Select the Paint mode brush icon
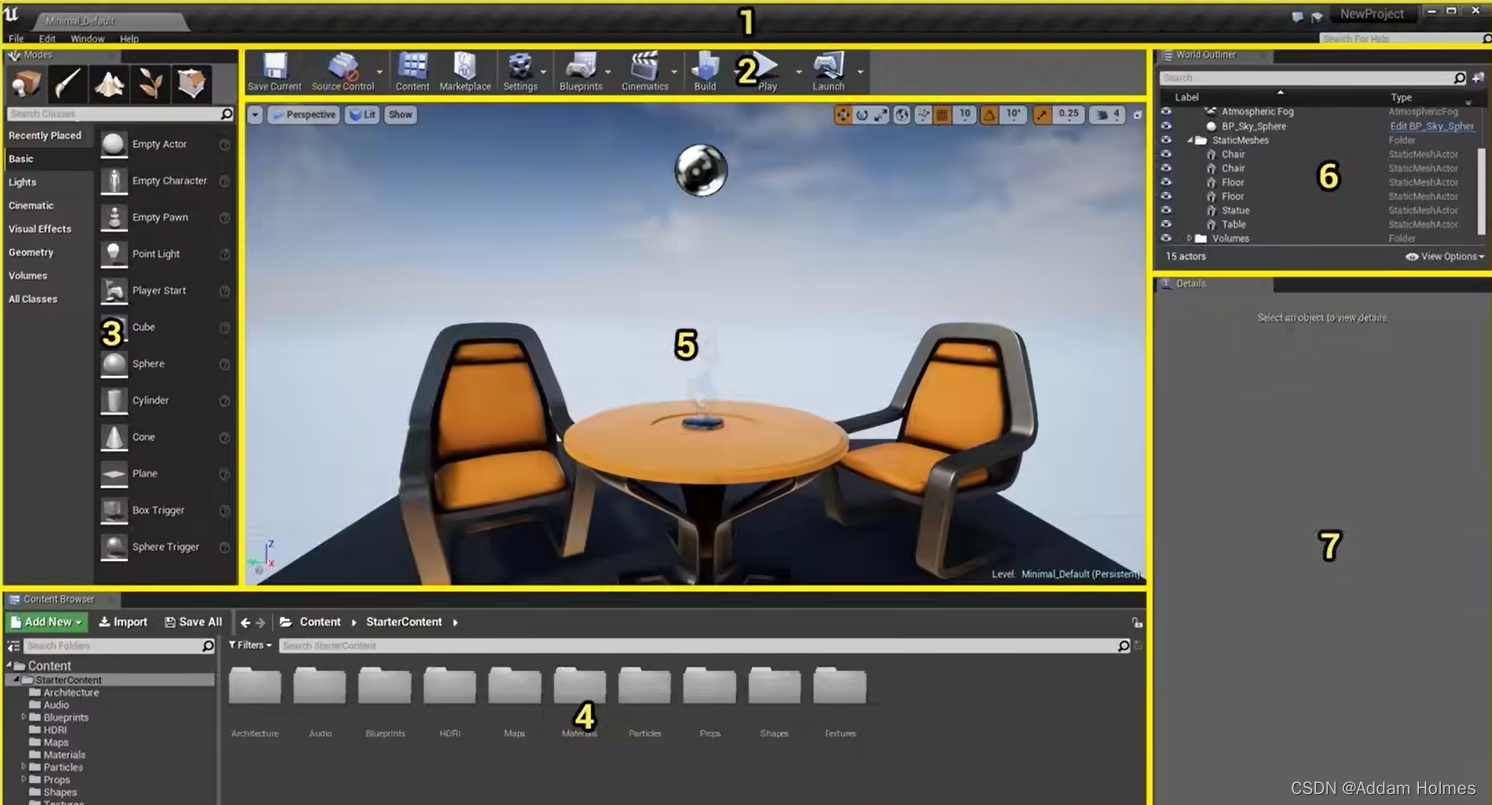 pyautogui.click(x=68, y=84)
